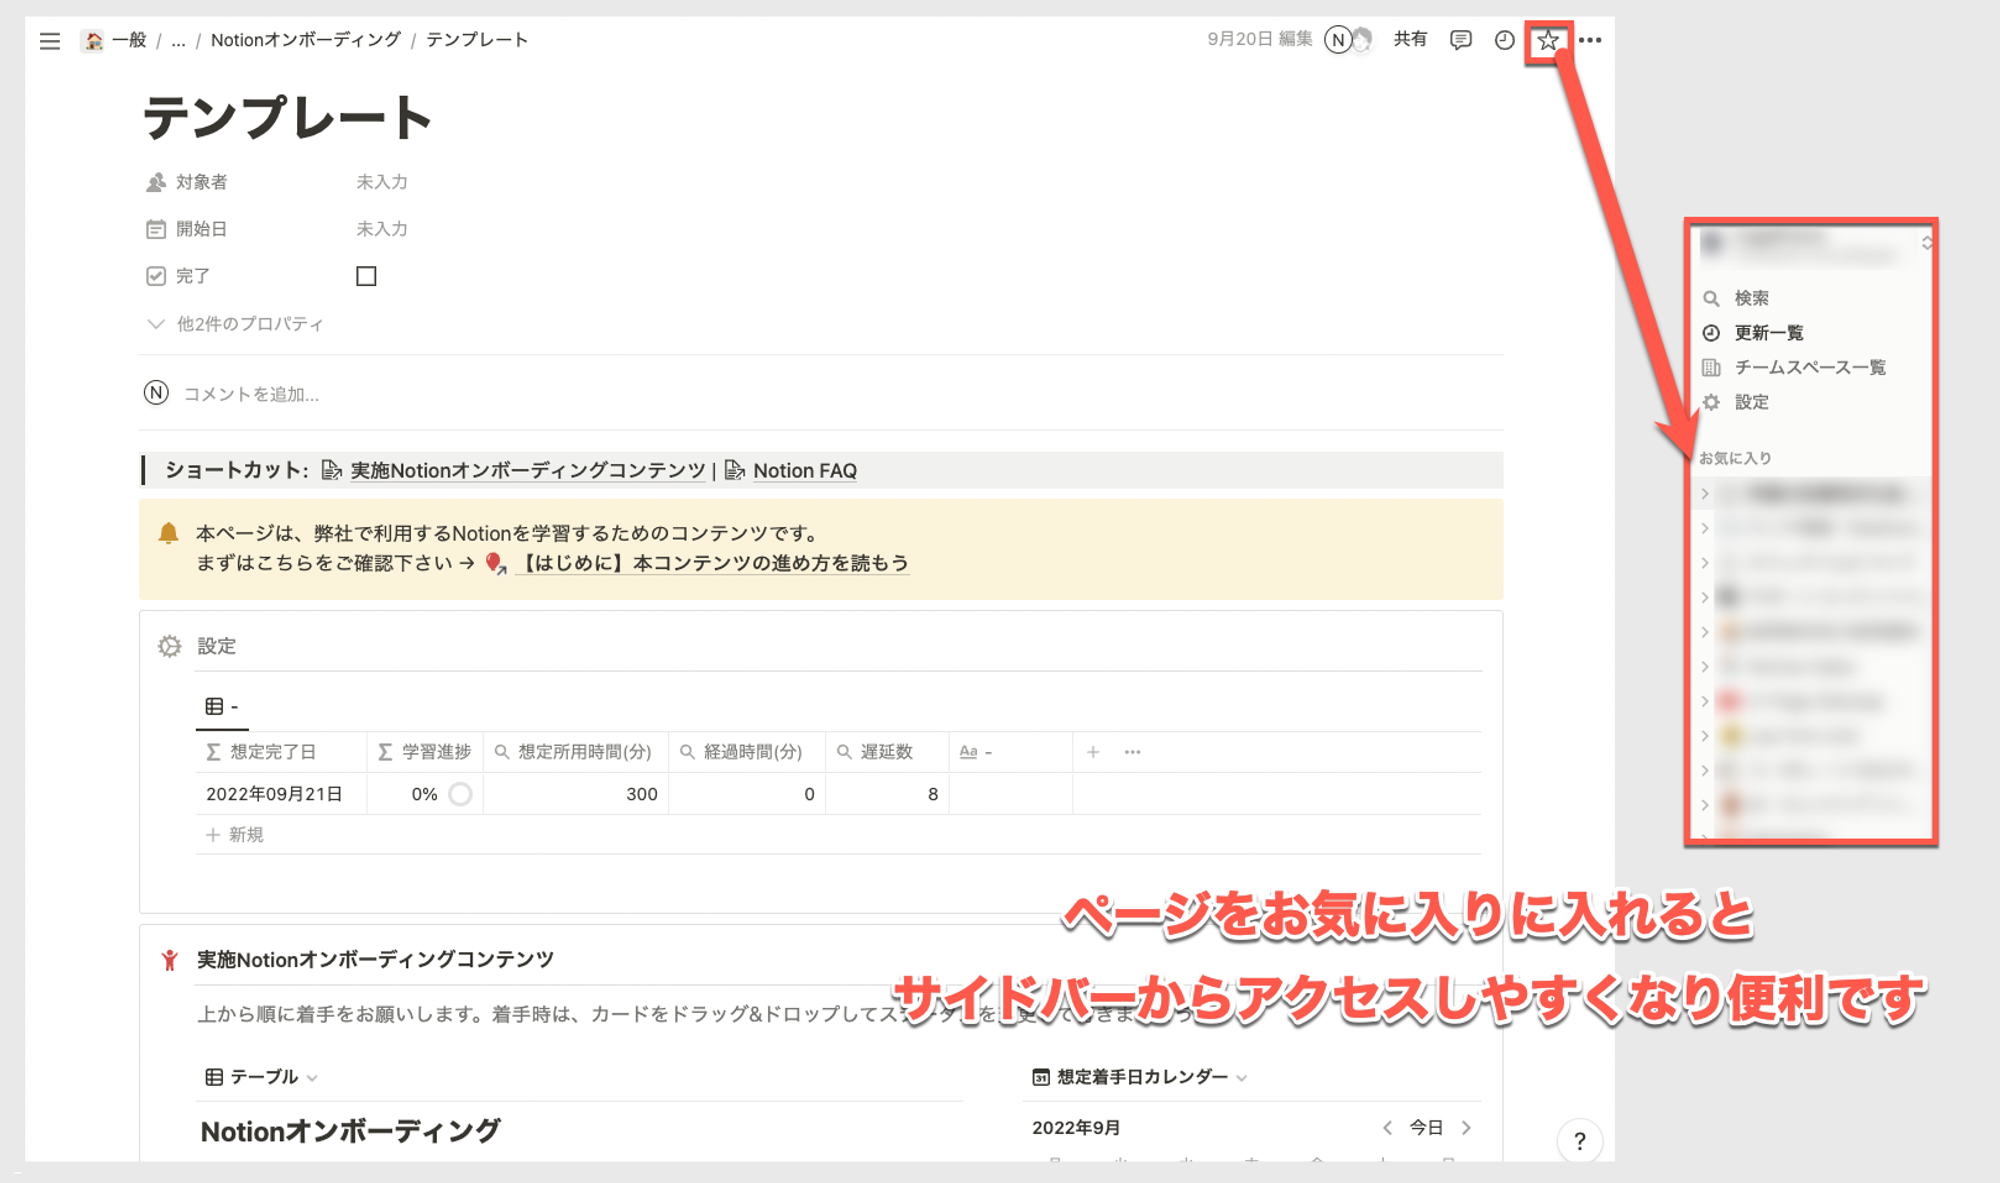Add a 新規 row to the table
Screen dimensions: 2000x1183
(235, 834)
